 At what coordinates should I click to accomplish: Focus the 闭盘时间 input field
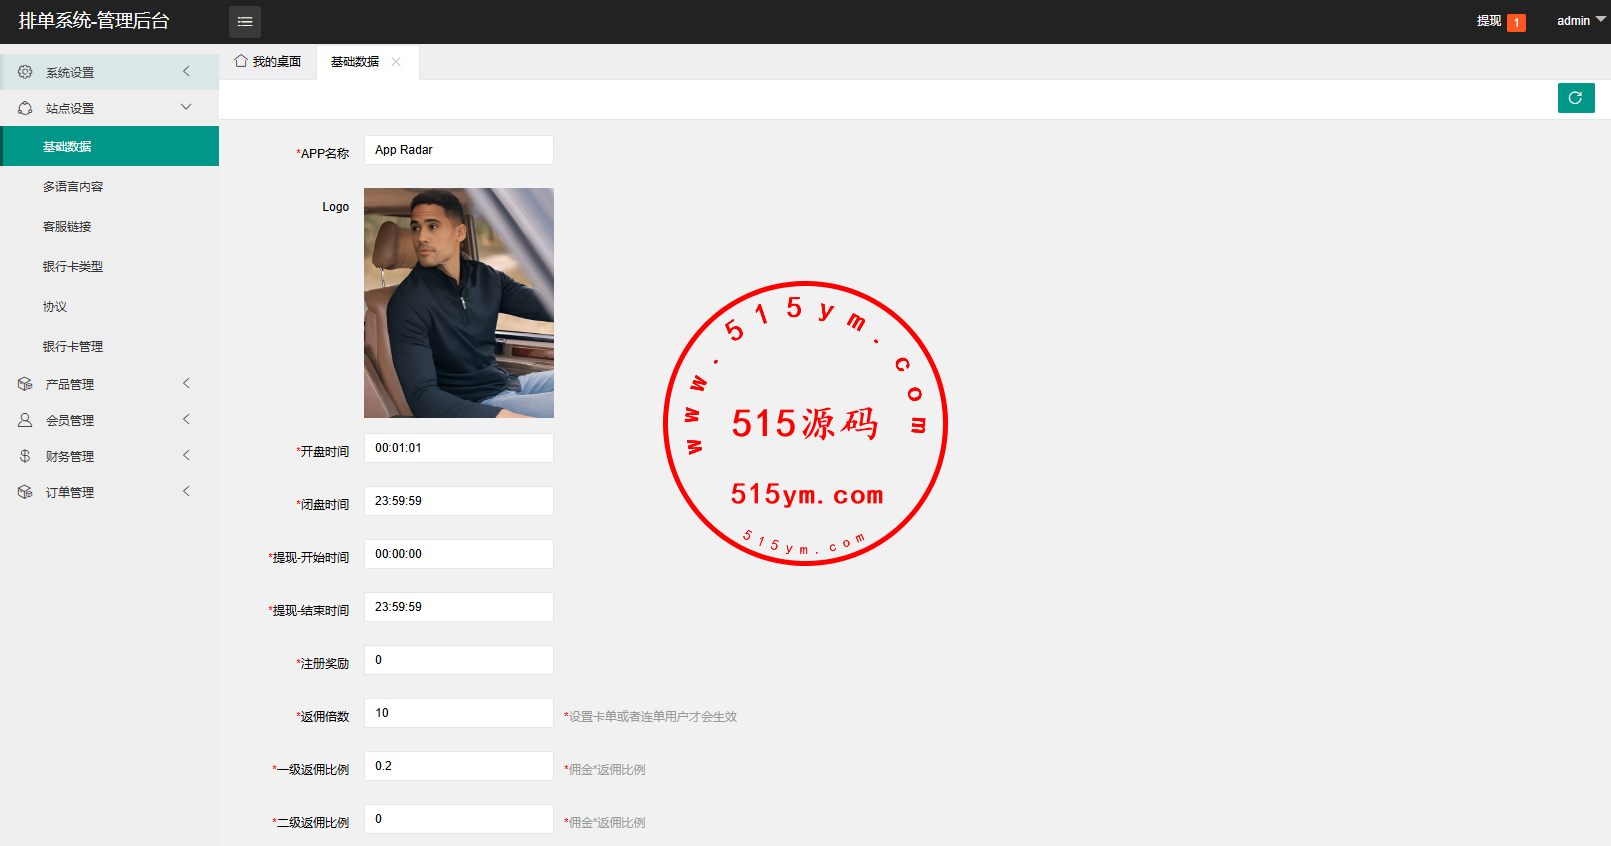pos(459,501)
